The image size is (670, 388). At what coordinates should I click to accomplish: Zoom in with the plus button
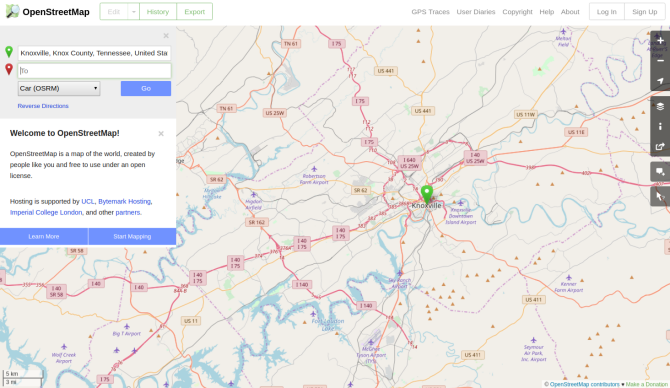(660, 41)
